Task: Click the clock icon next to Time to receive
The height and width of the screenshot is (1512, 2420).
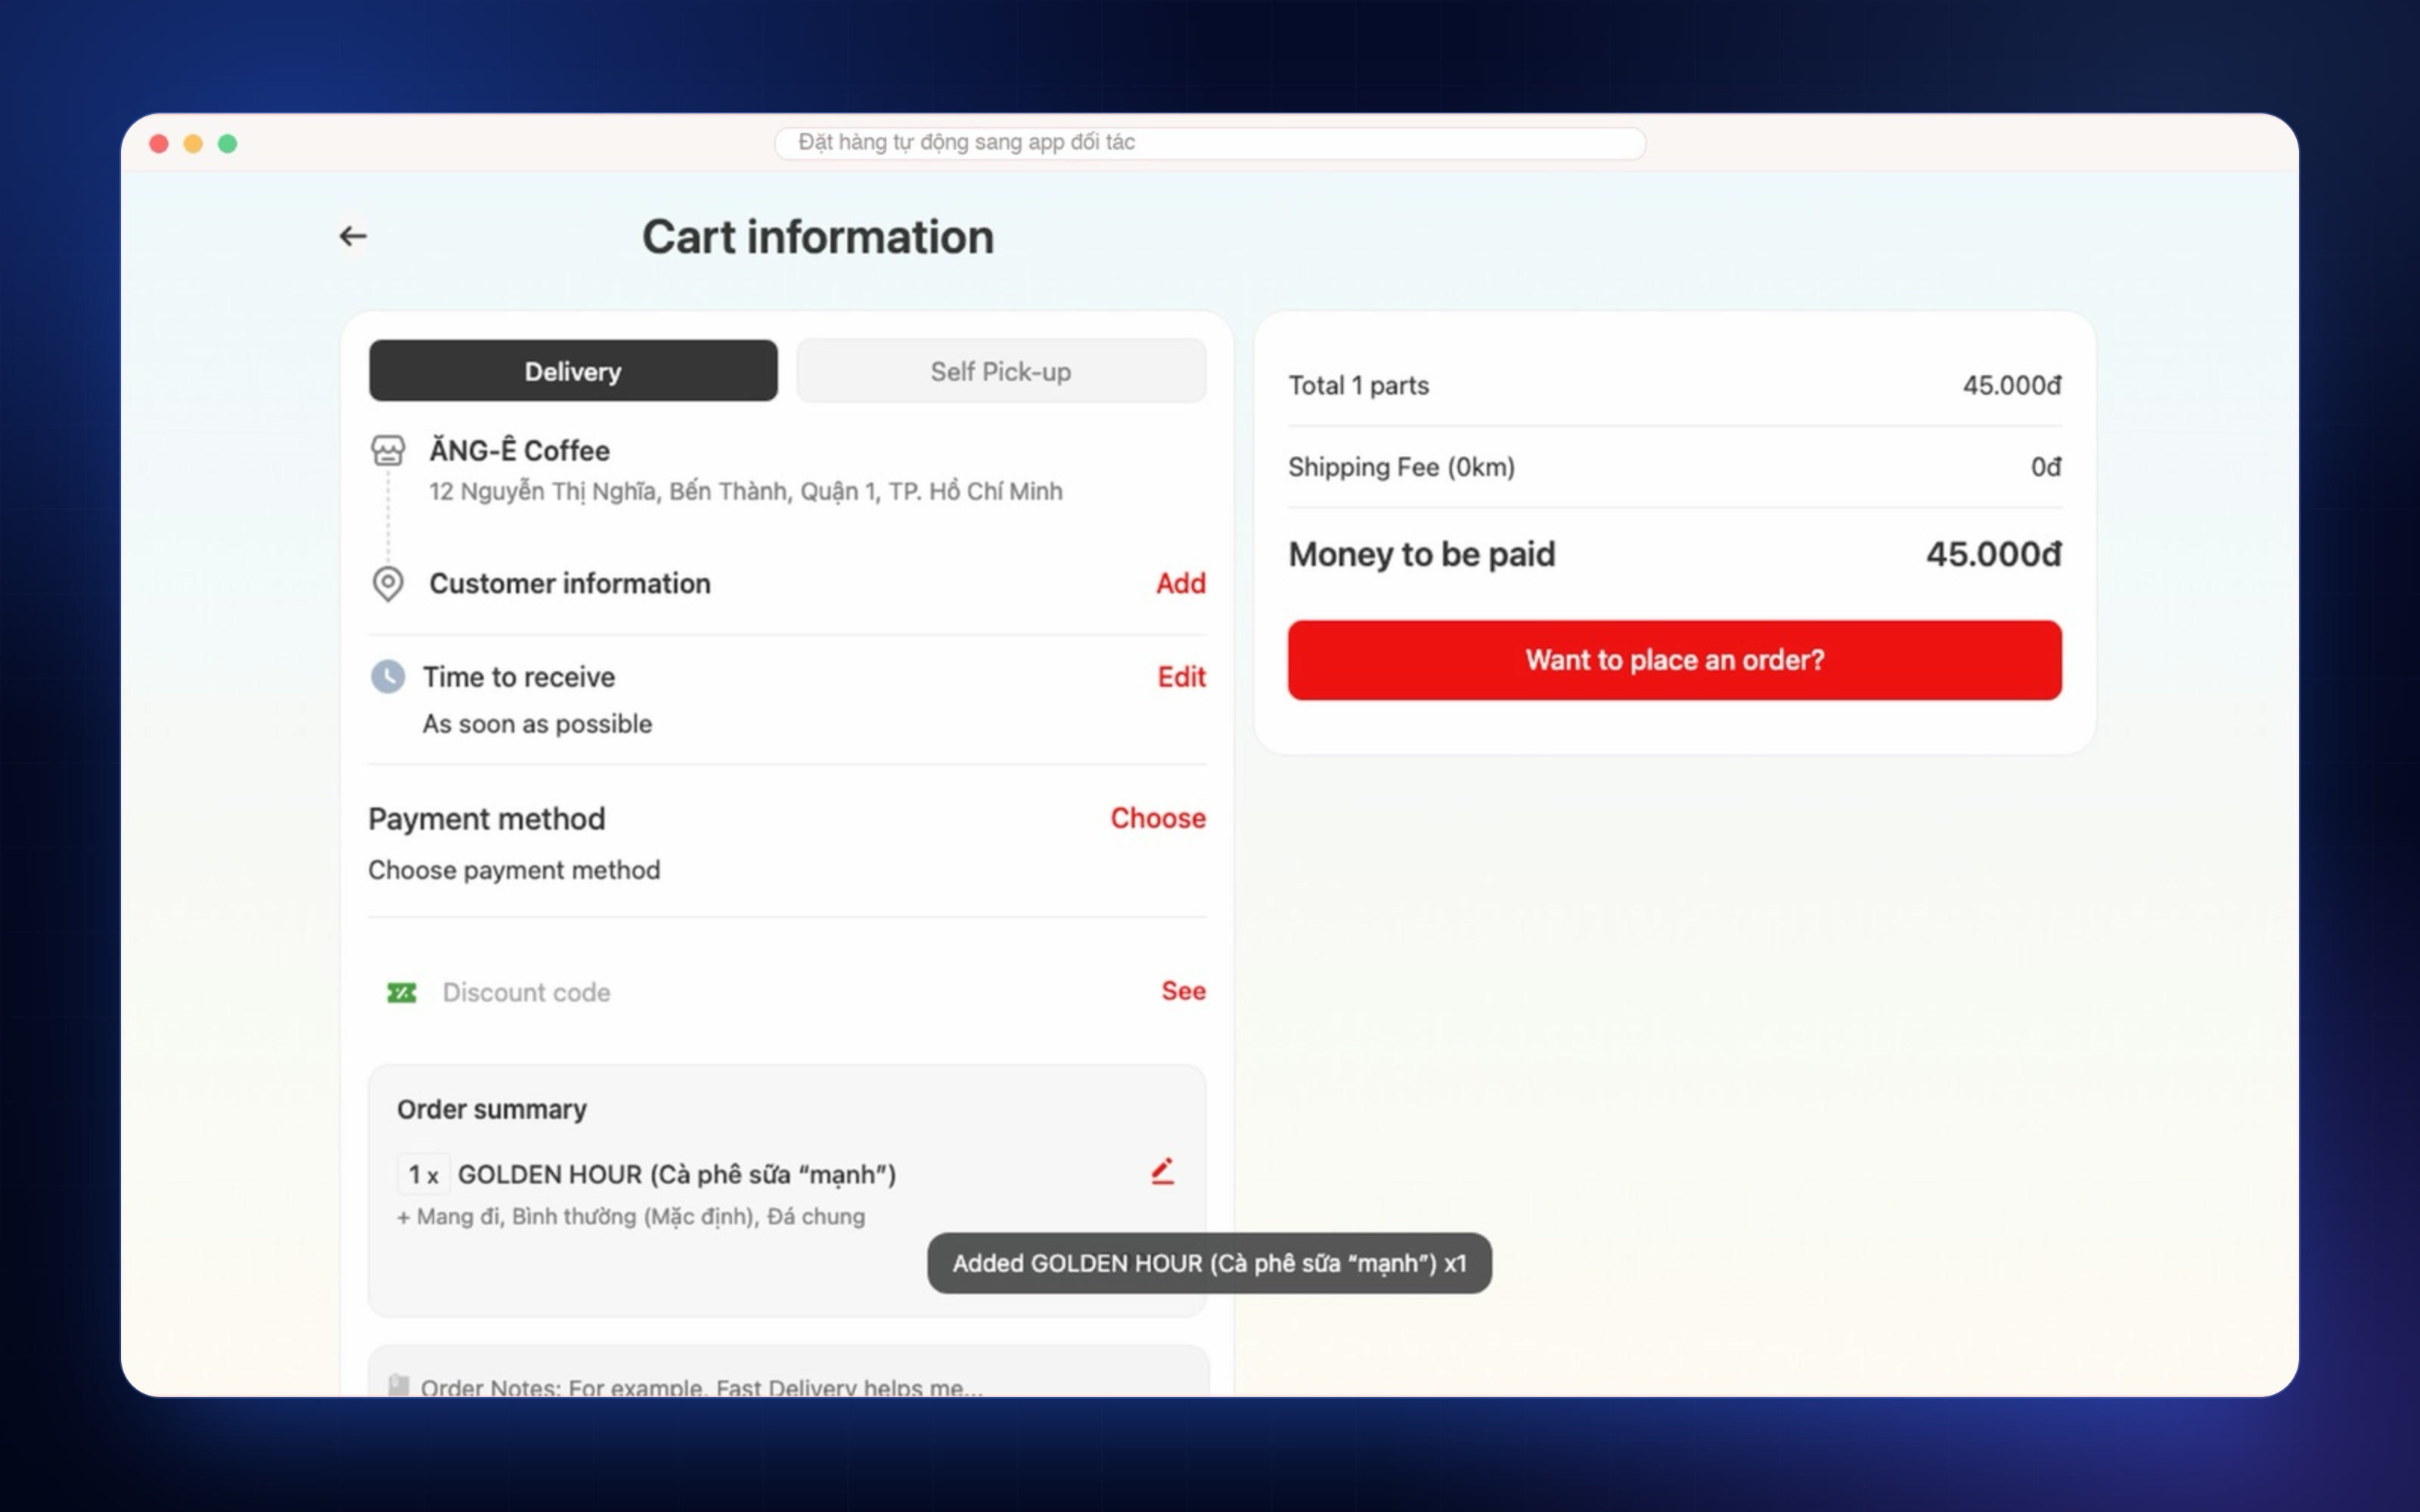Action: (x=388, y=677)
